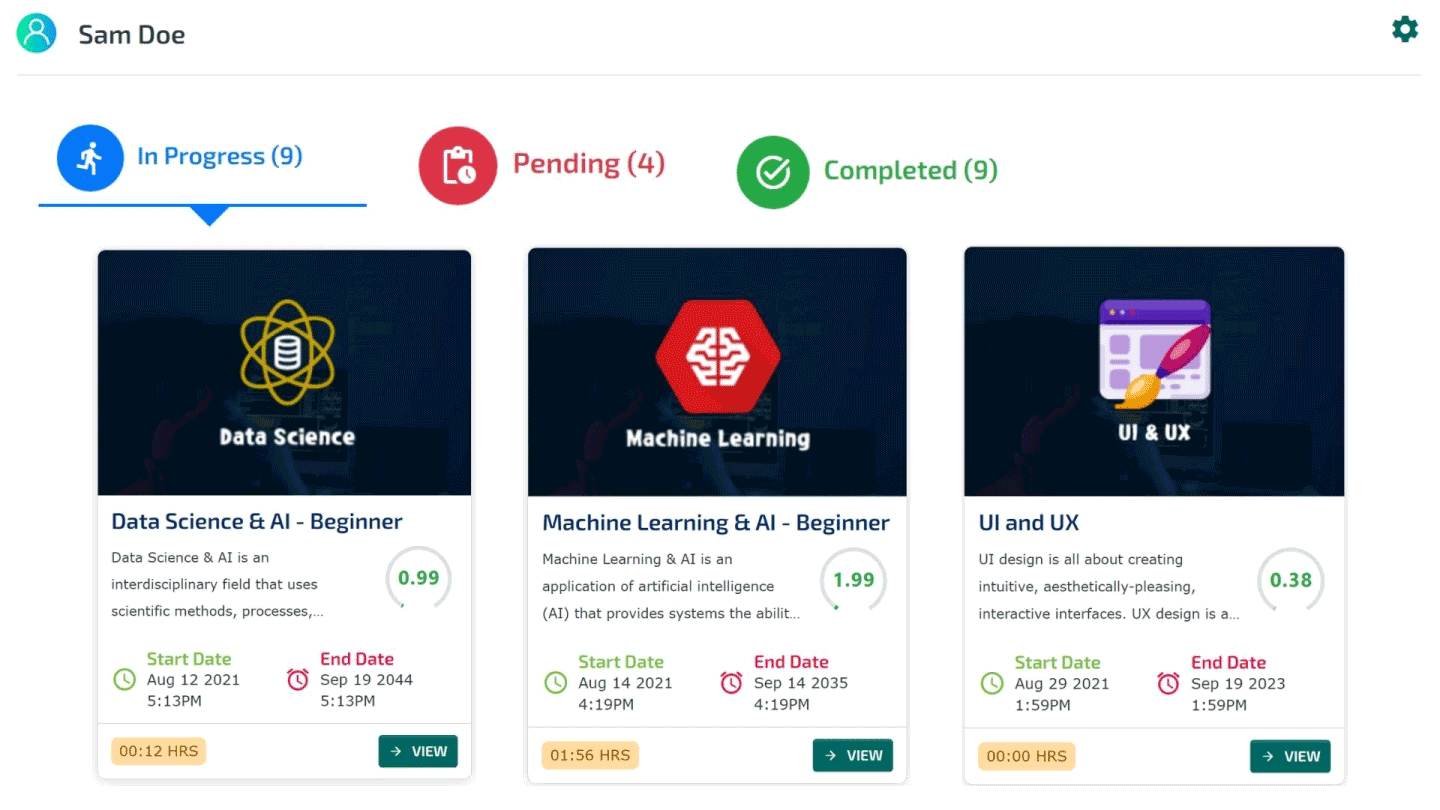Click the UI & UX paintbrush icon
The width and height of the screenshot is (1440, 810).
pos(1154,353)
